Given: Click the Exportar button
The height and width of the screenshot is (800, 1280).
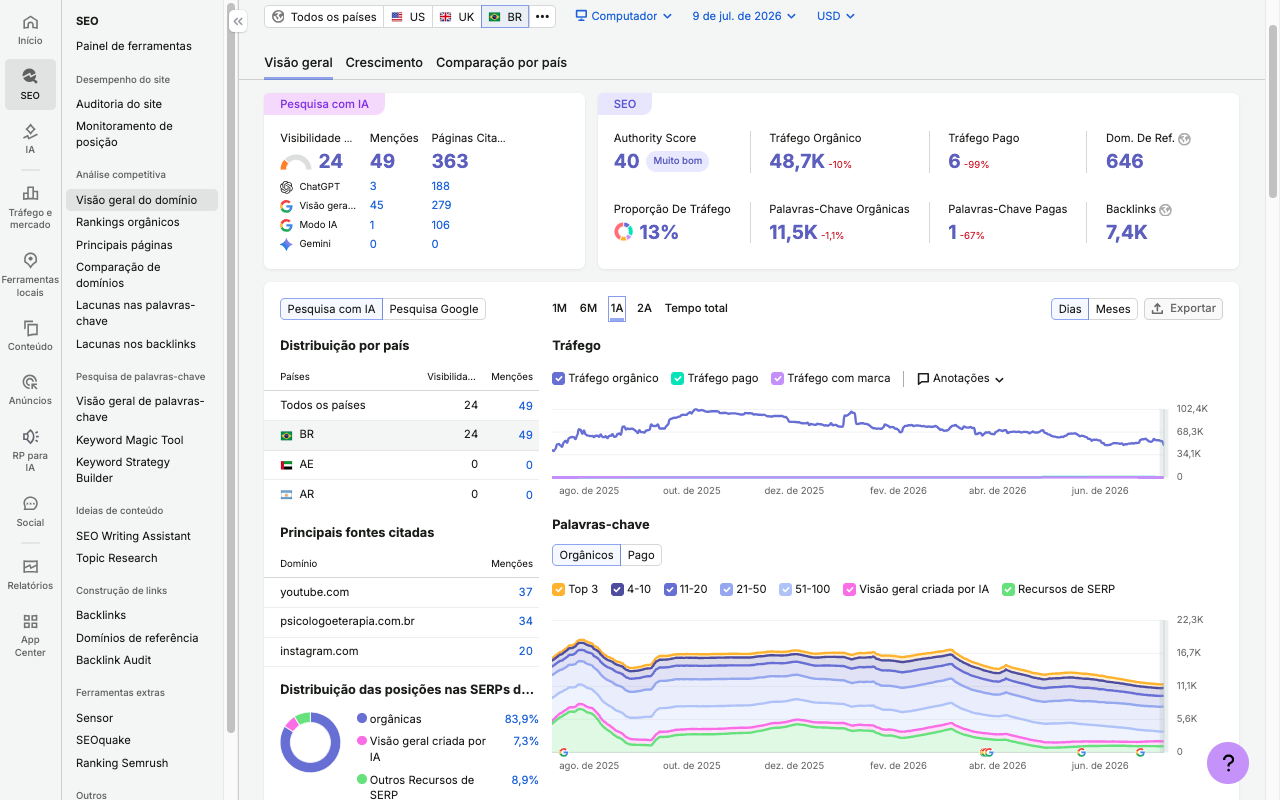Looking at the screenshot, I should pos(1183,308).
